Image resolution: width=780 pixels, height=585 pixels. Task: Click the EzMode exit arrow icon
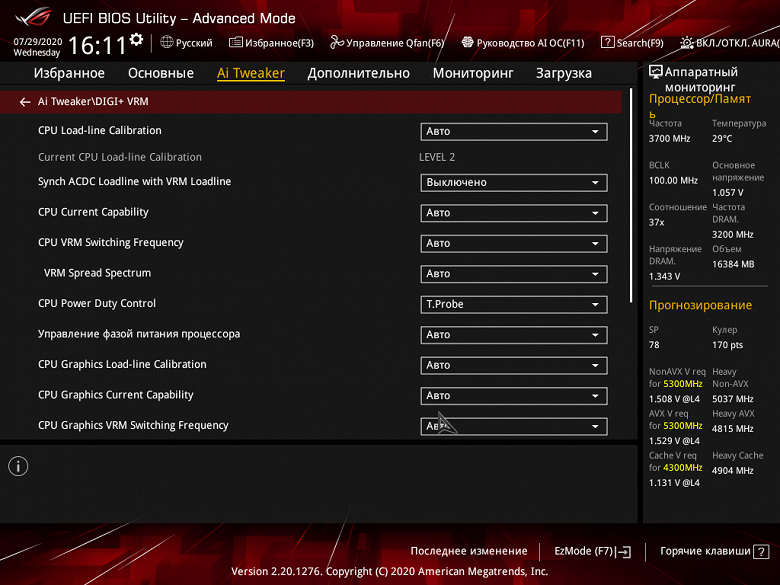pyautogui.click(x=624, y=552)
